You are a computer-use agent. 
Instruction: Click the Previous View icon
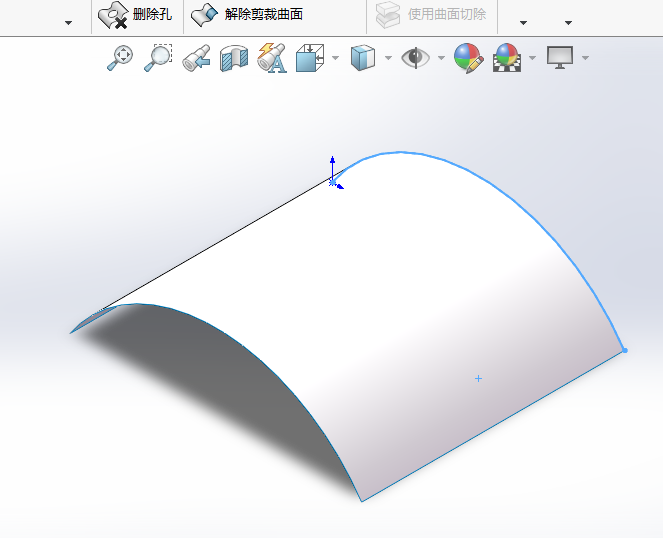point(196,58)
